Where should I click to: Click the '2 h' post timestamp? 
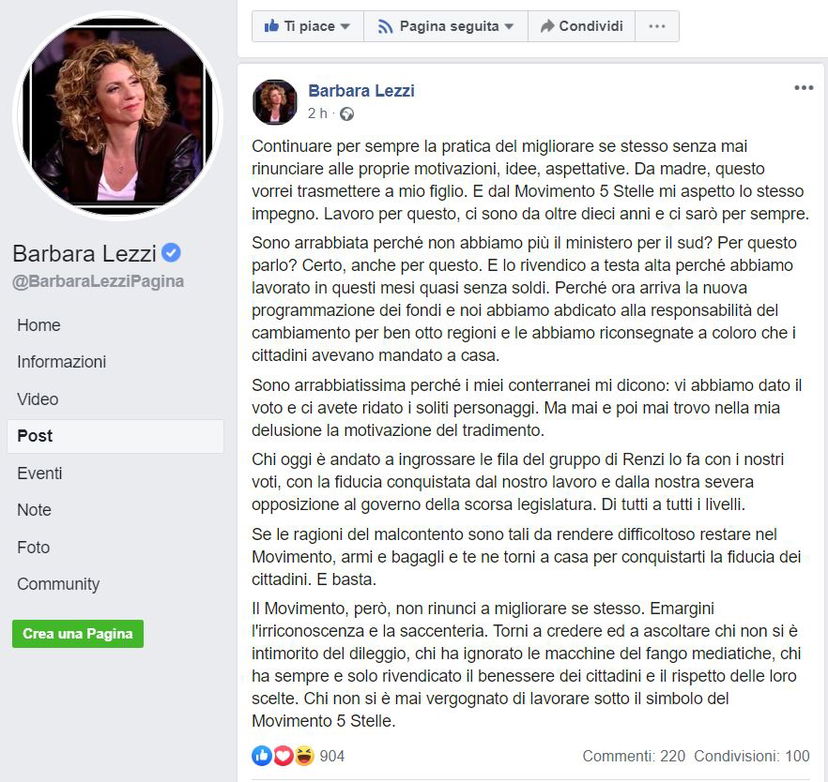coord(318,114)
